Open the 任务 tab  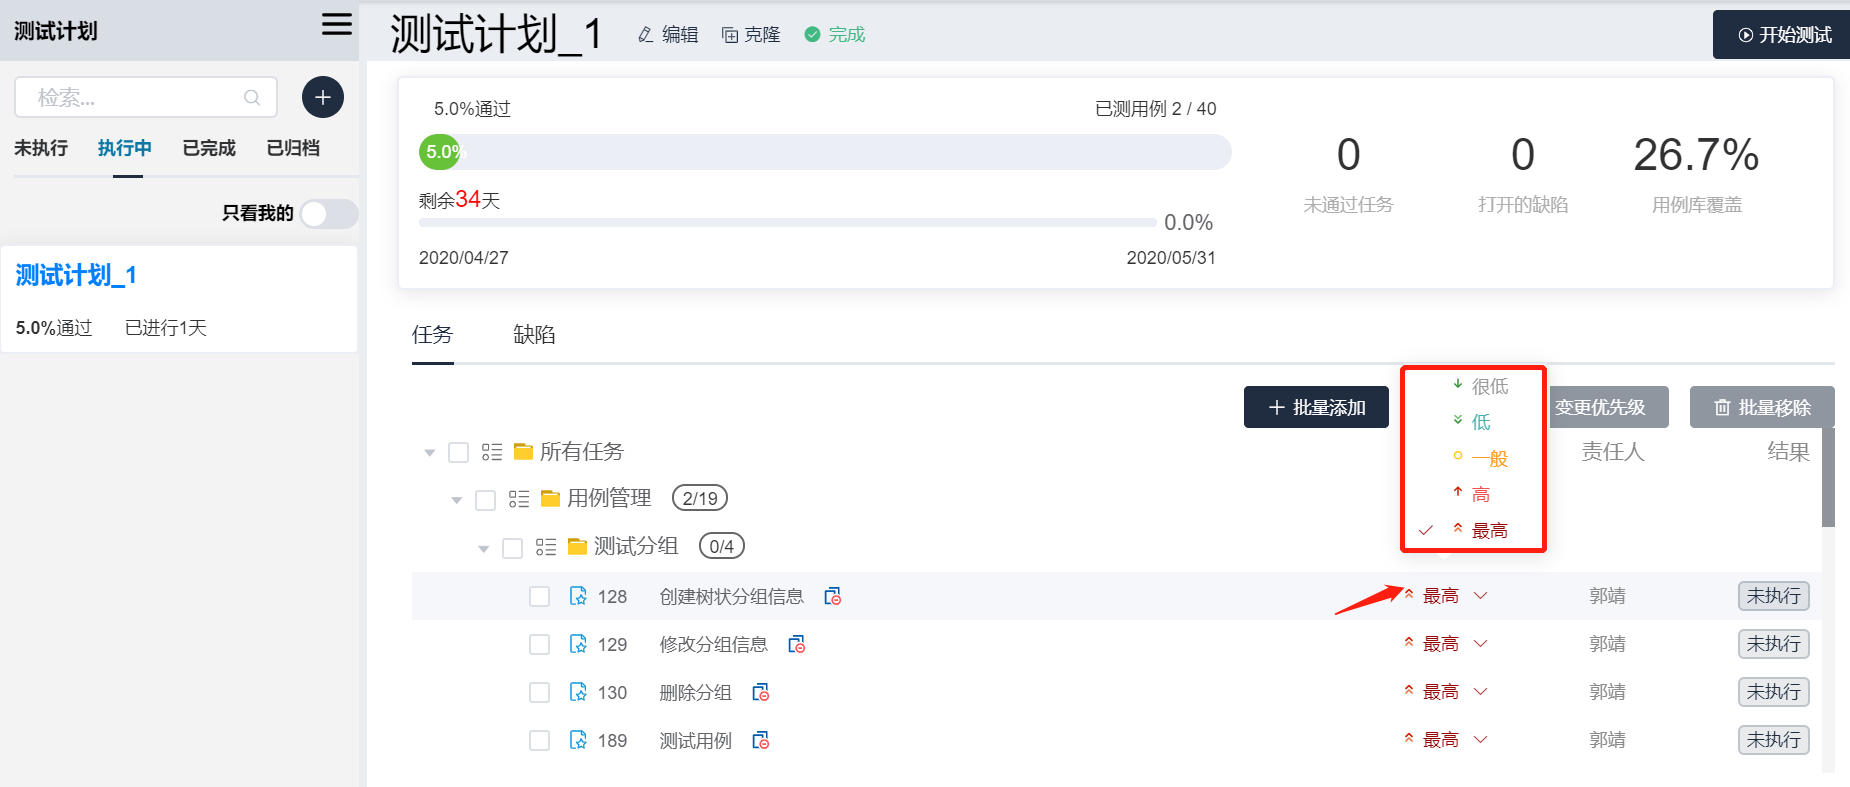pyautogui.click(x=433, y=335)
